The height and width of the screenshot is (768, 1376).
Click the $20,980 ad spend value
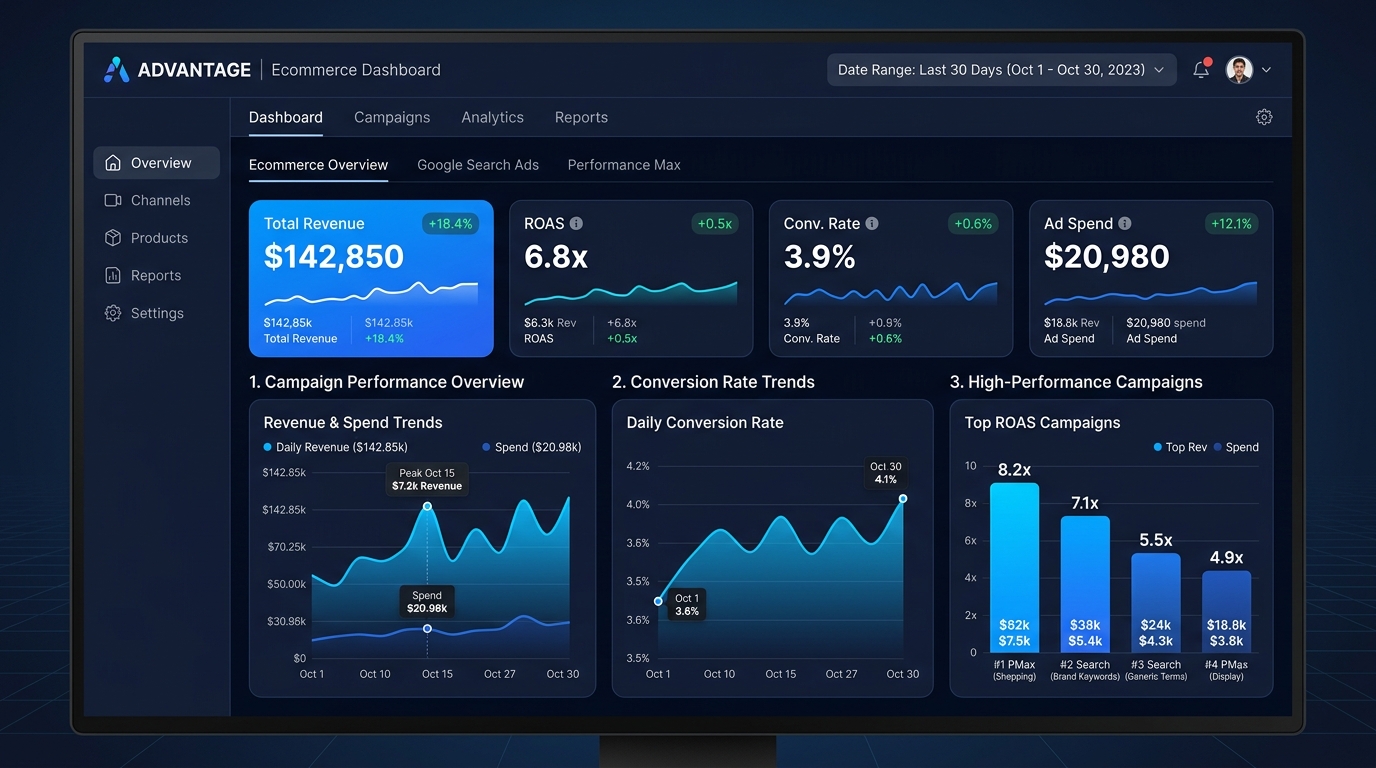pos(1107,257)
